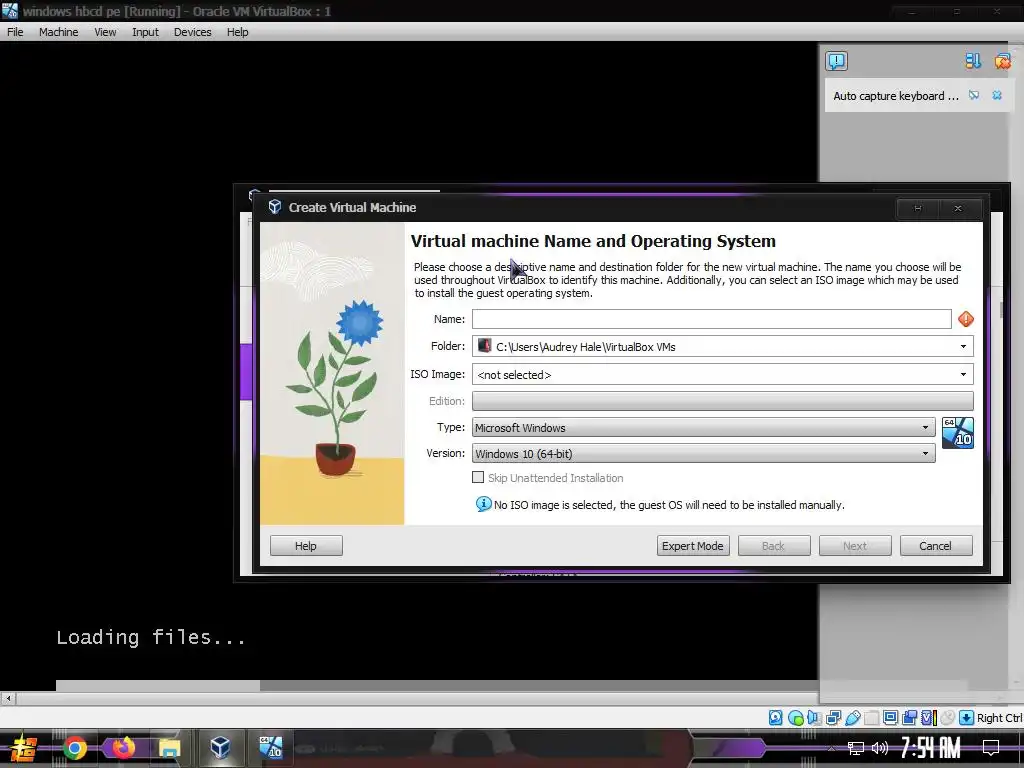The image size is (1024, 768).
Task: Open File Explorer from the taskbar
Action: (x=170, y=748)
